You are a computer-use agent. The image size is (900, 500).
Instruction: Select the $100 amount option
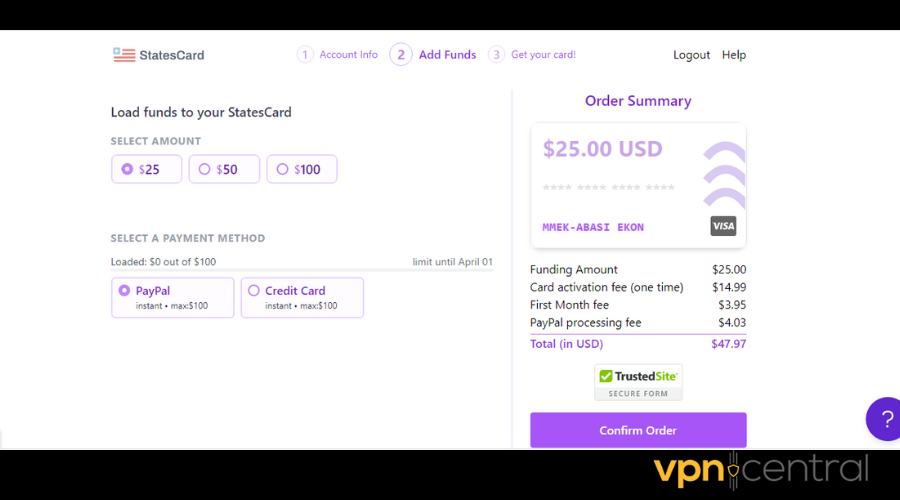302,170
